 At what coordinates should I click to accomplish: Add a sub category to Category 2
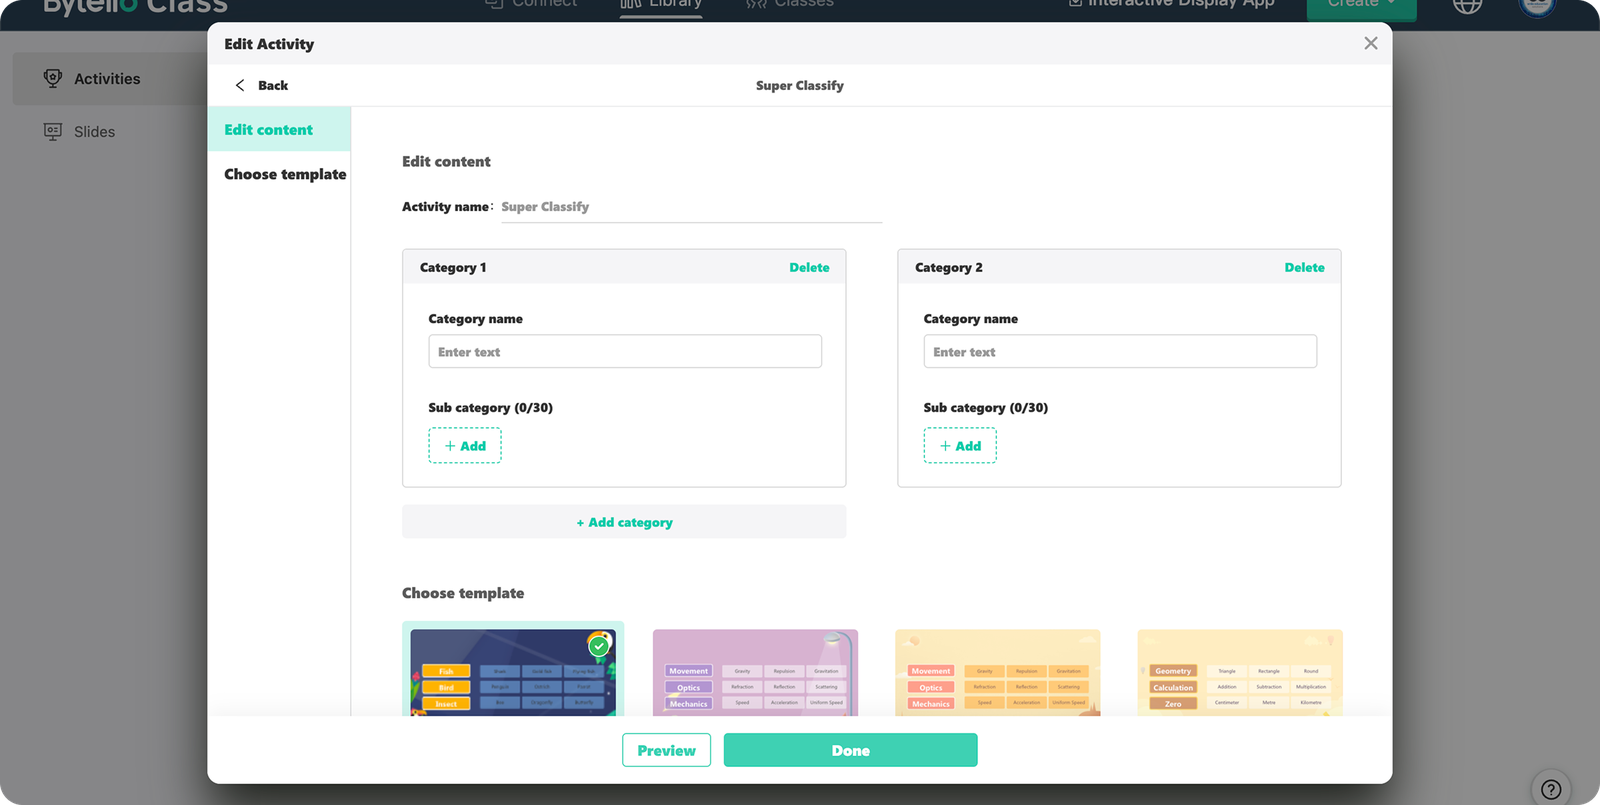(x=960, y=446)
